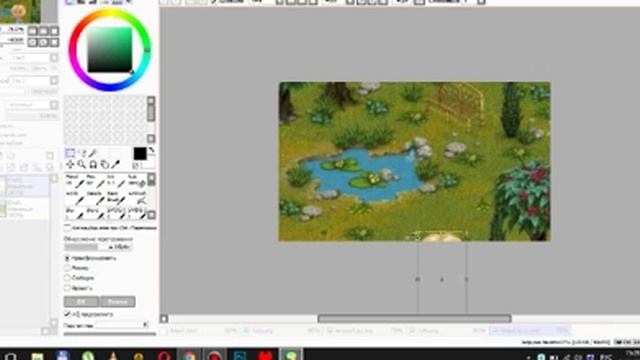Screen dimensions: 640x360
Task: Choose the first brush preset in the bottom row
Action: click(x=75, y=213)
